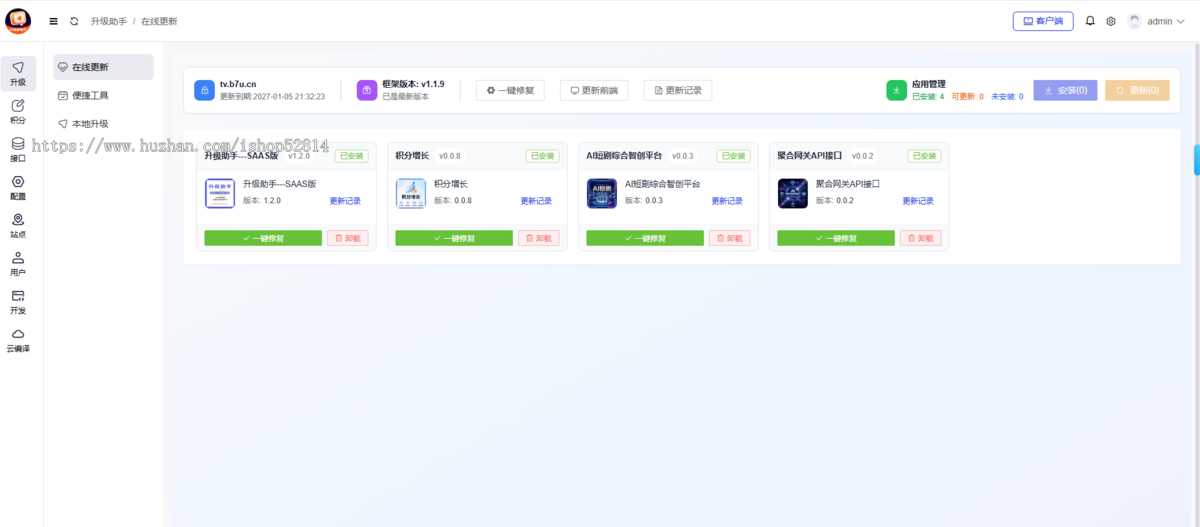
Task: Collapse the sidebar with hamburger icon
Action: [x=54, y=21]
